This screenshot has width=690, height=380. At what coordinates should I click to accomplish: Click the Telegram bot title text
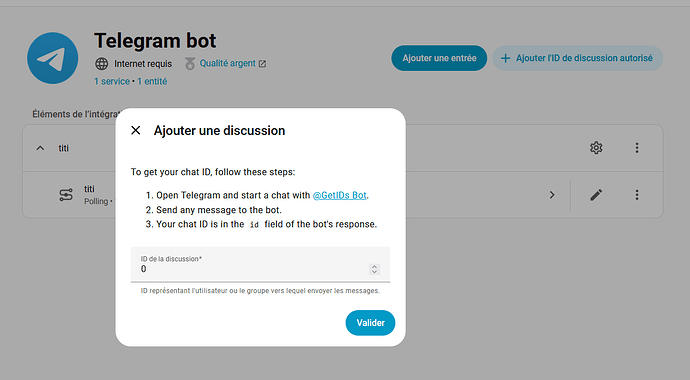(x=155, y=41)
